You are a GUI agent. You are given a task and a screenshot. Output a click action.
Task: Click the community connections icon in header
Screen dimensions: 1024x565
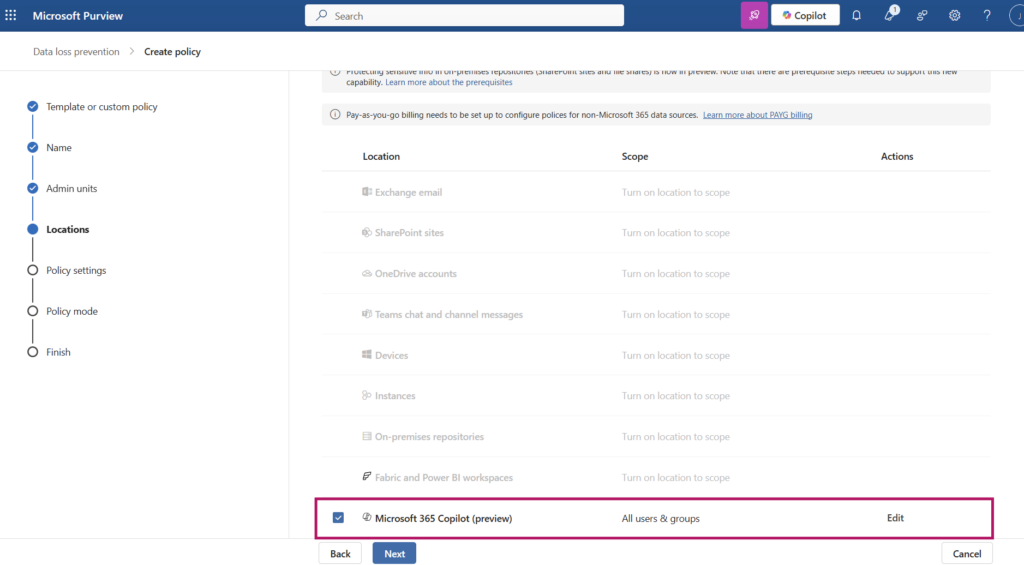tap(921, 15)
